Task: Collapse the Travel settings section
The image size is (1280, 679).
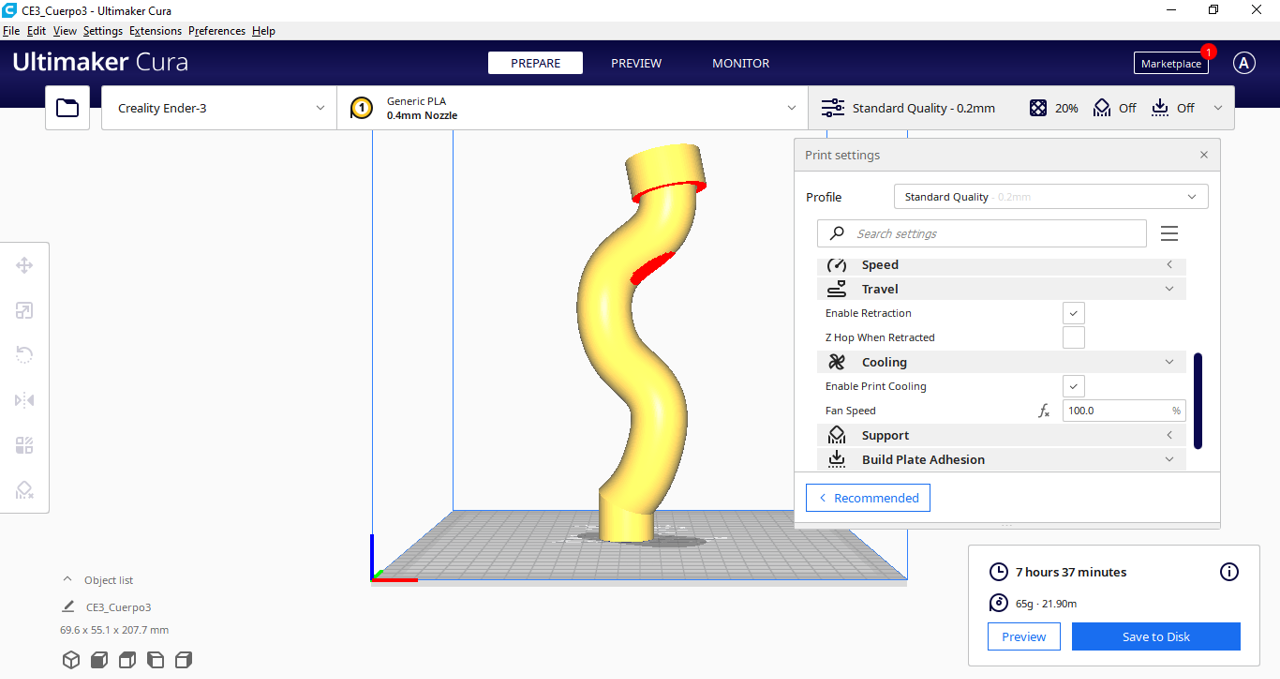Action: pos(1002,289)
